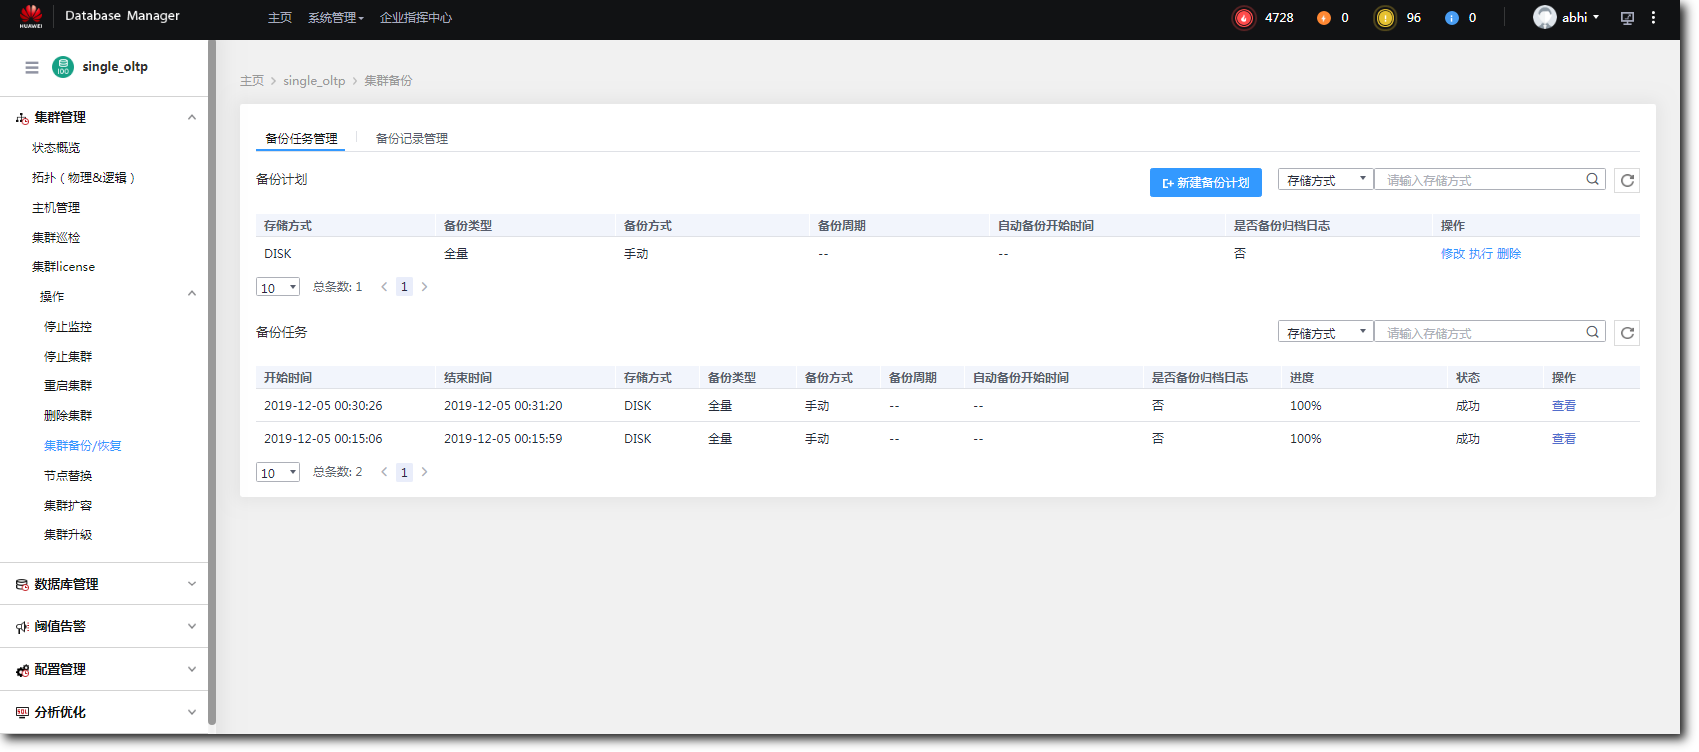Open info alarms blue indicator
The image size is (1699, 752).
pyautogui.click(x=1452, y=18)
